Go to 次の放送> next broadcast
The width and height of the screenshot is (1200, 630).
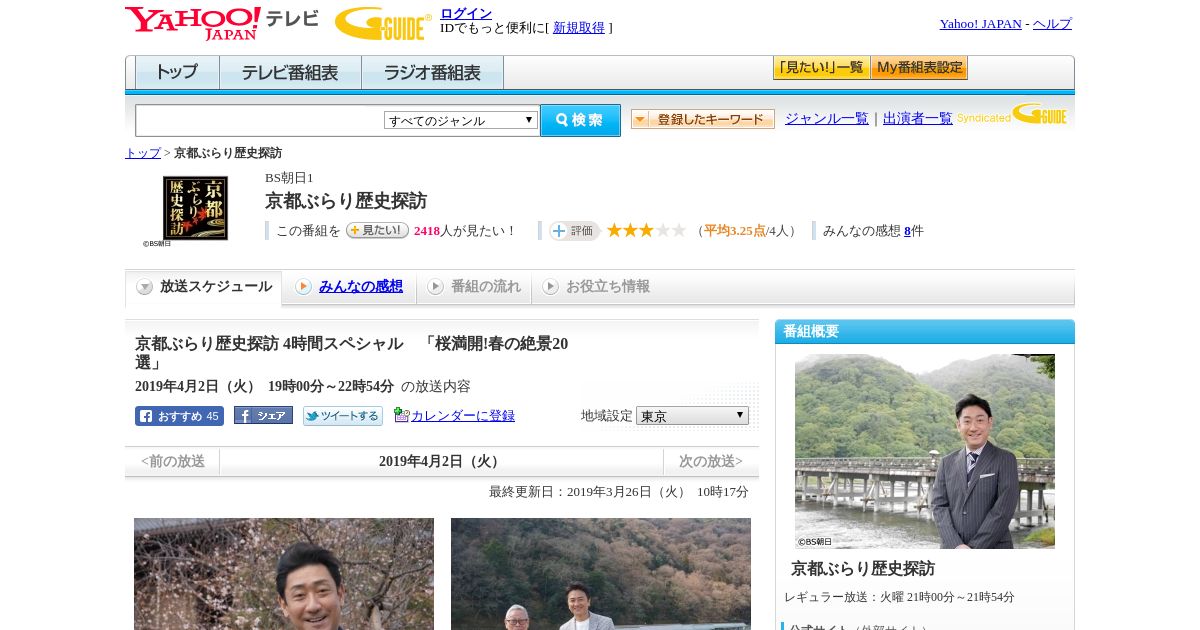[x=711, y=462]
